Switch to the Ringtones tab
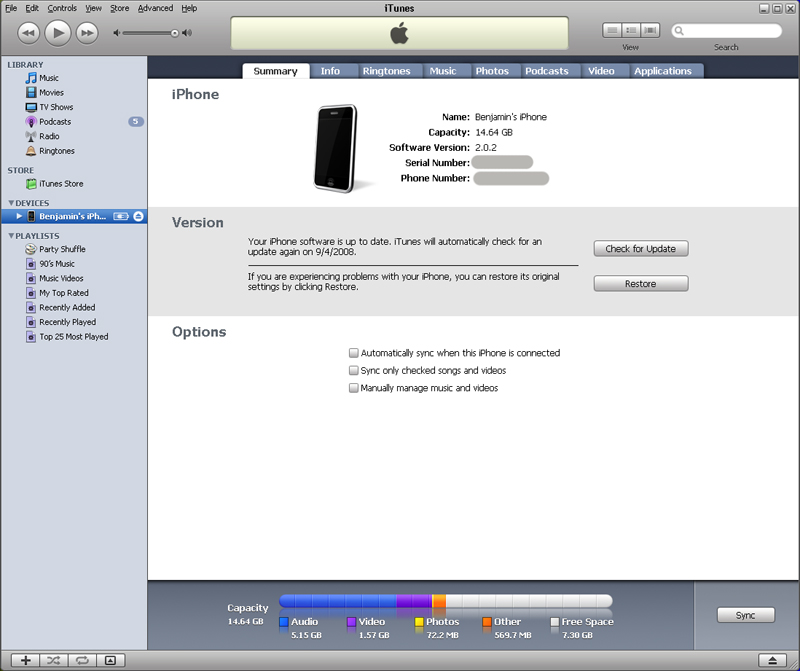800x671 pixels. 386,71
